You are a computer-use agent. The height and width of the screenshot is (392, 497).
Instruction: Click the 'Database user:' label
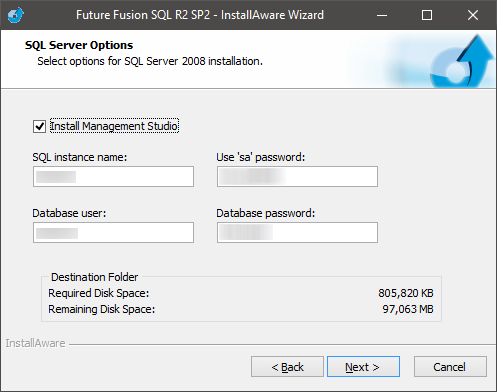coord(69,213)
